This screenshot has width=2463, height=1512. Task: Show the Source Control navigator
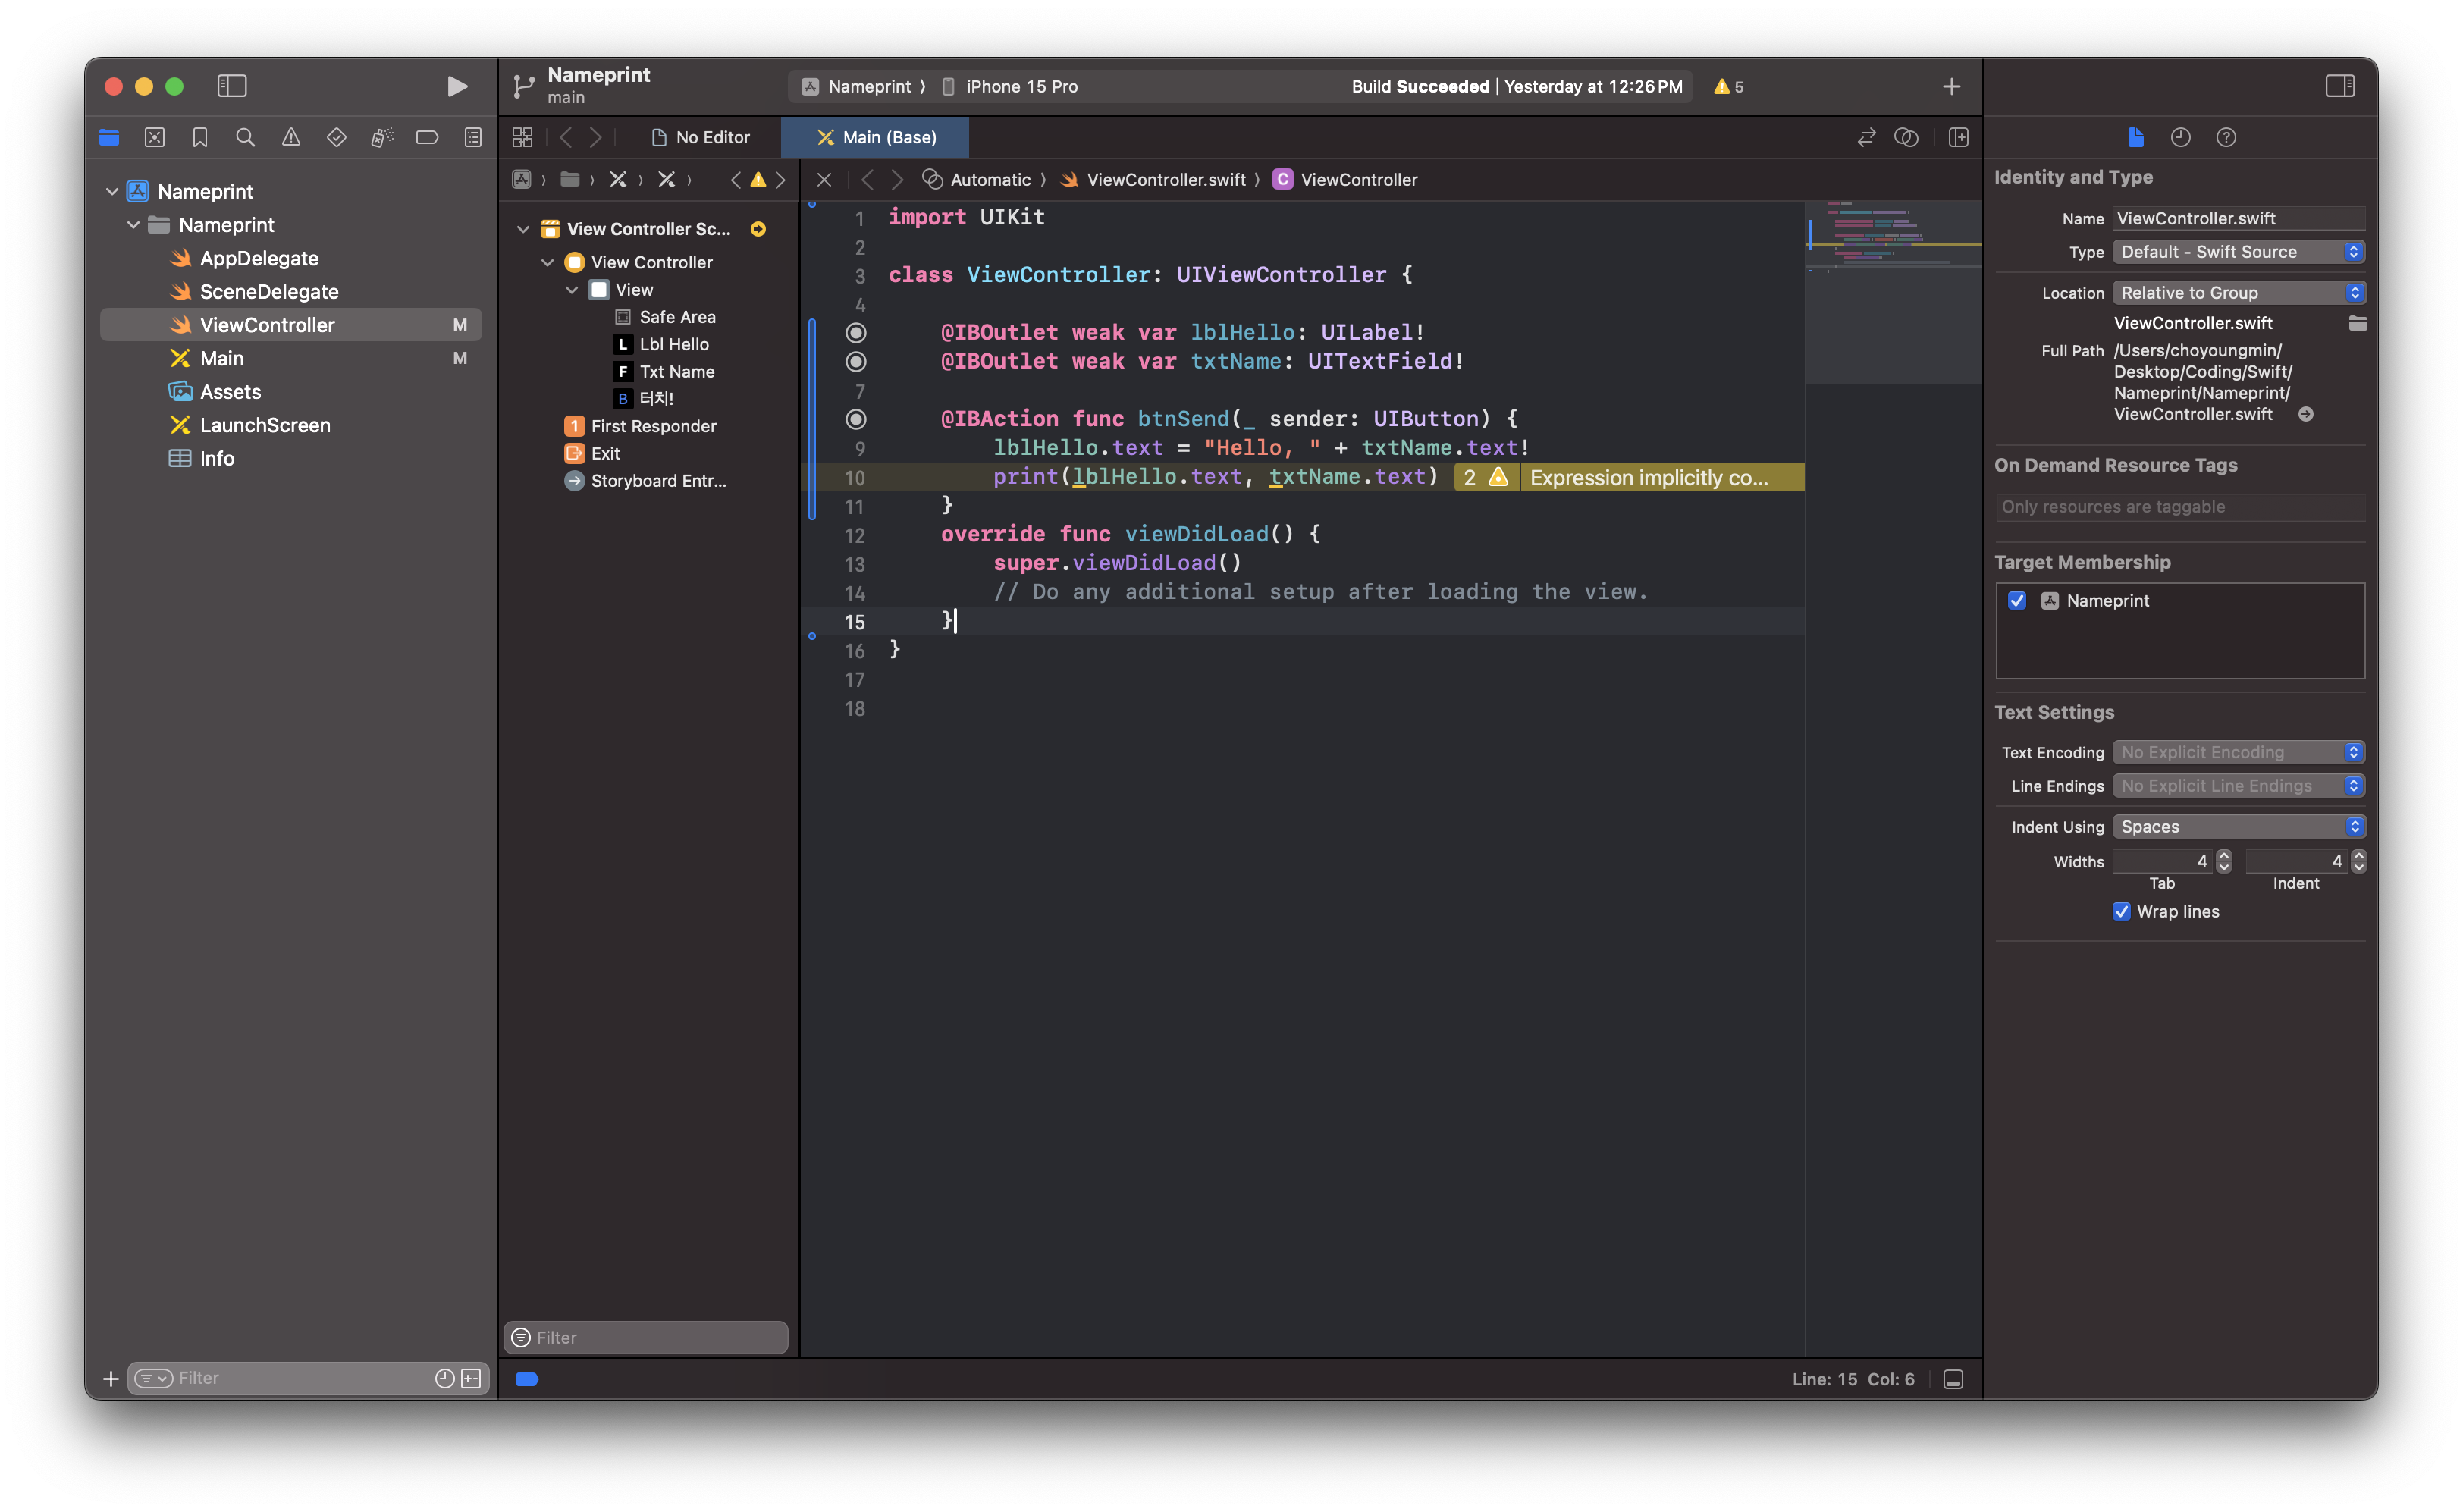154,137
